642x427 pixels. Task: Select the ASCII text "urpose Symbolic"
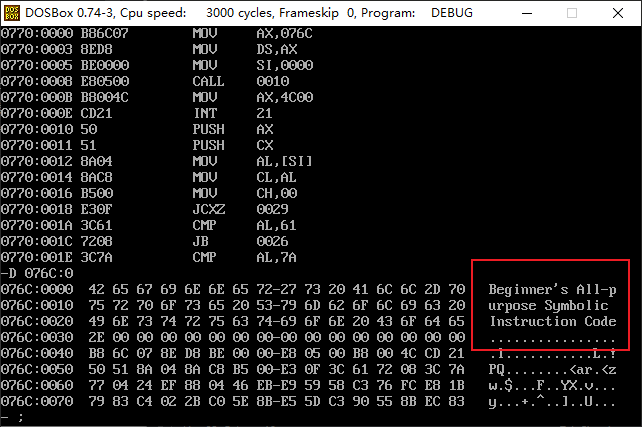548,305
